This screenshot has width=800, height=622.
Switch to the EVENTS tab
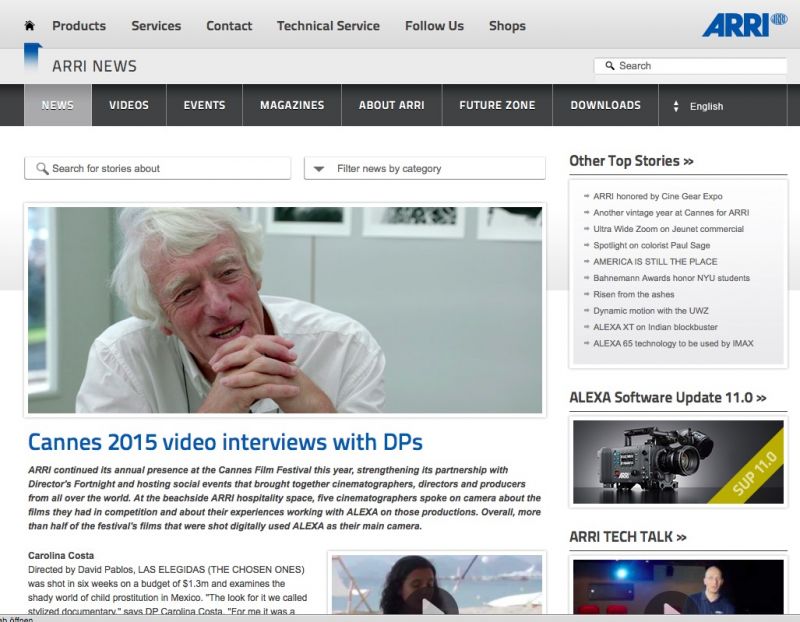click(x=205, y=105)
